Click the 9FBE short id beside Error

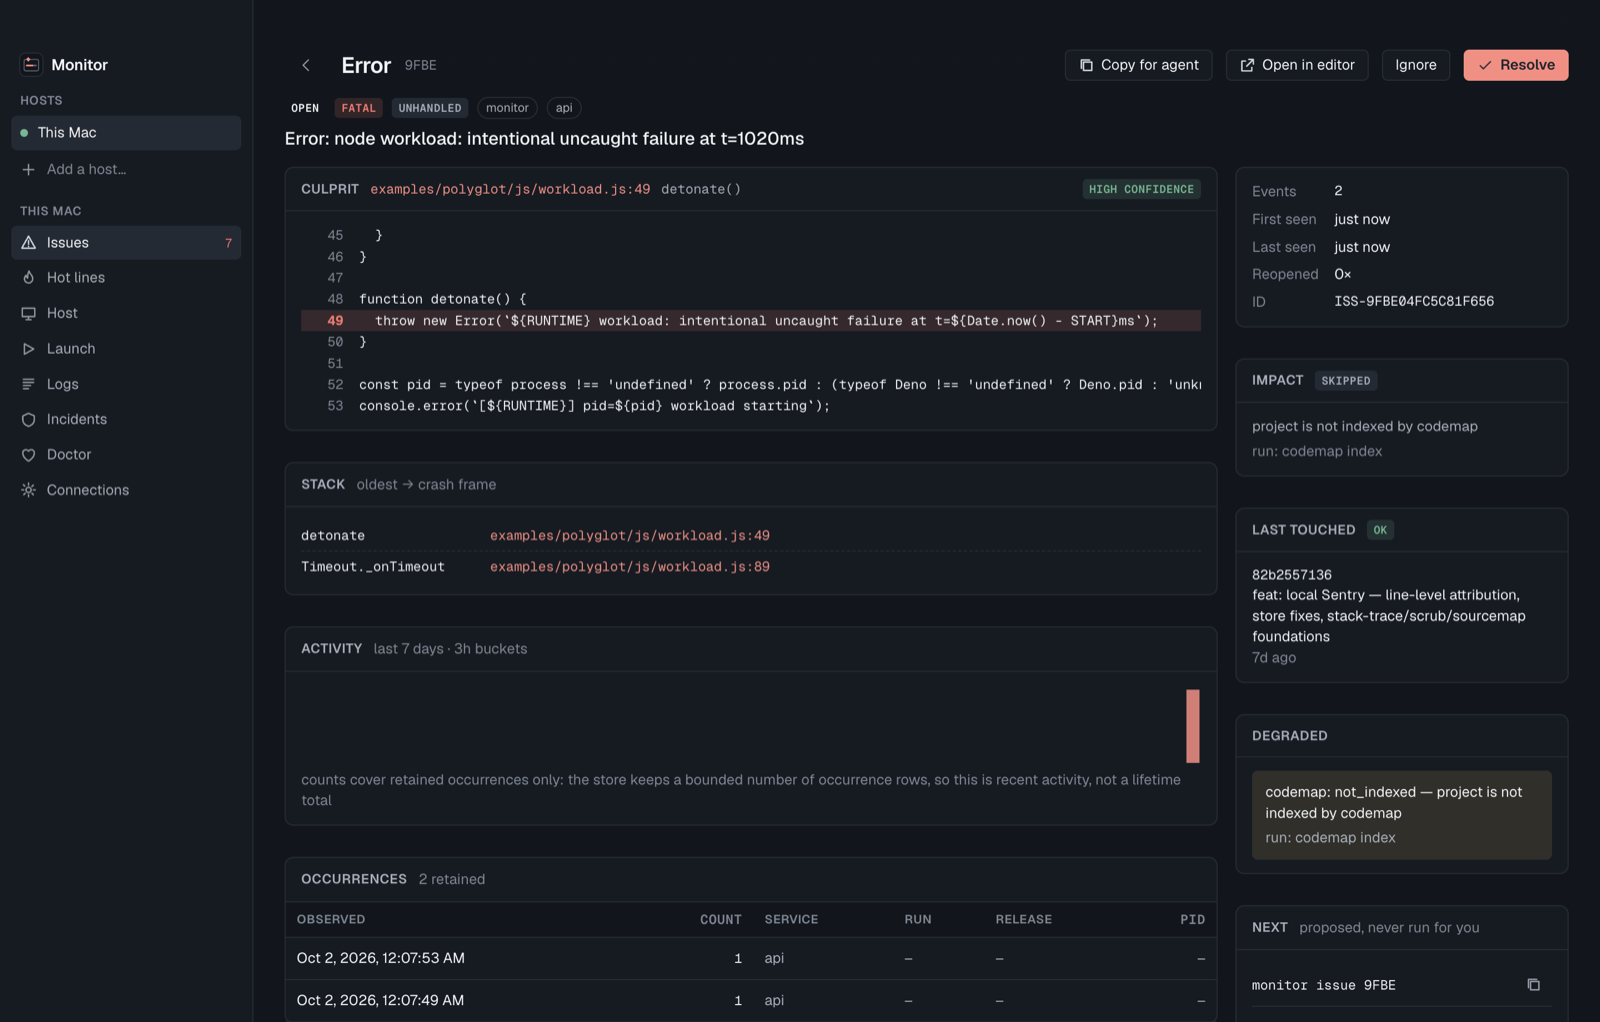tap(420, 65)
